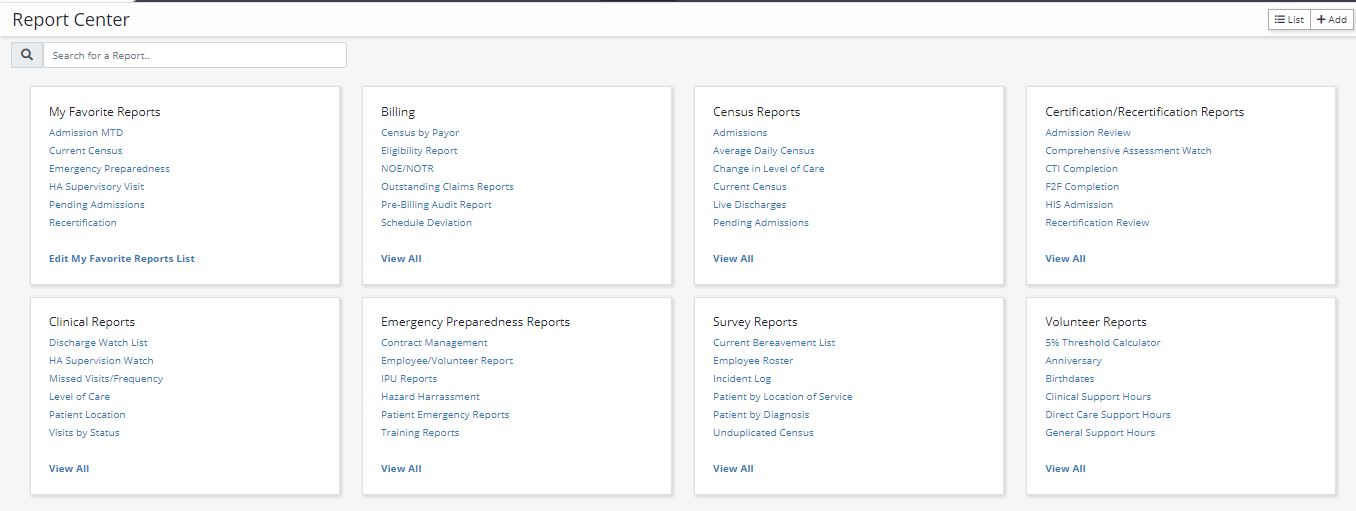Open Patient by Diagnosis report

click(761, 415)
